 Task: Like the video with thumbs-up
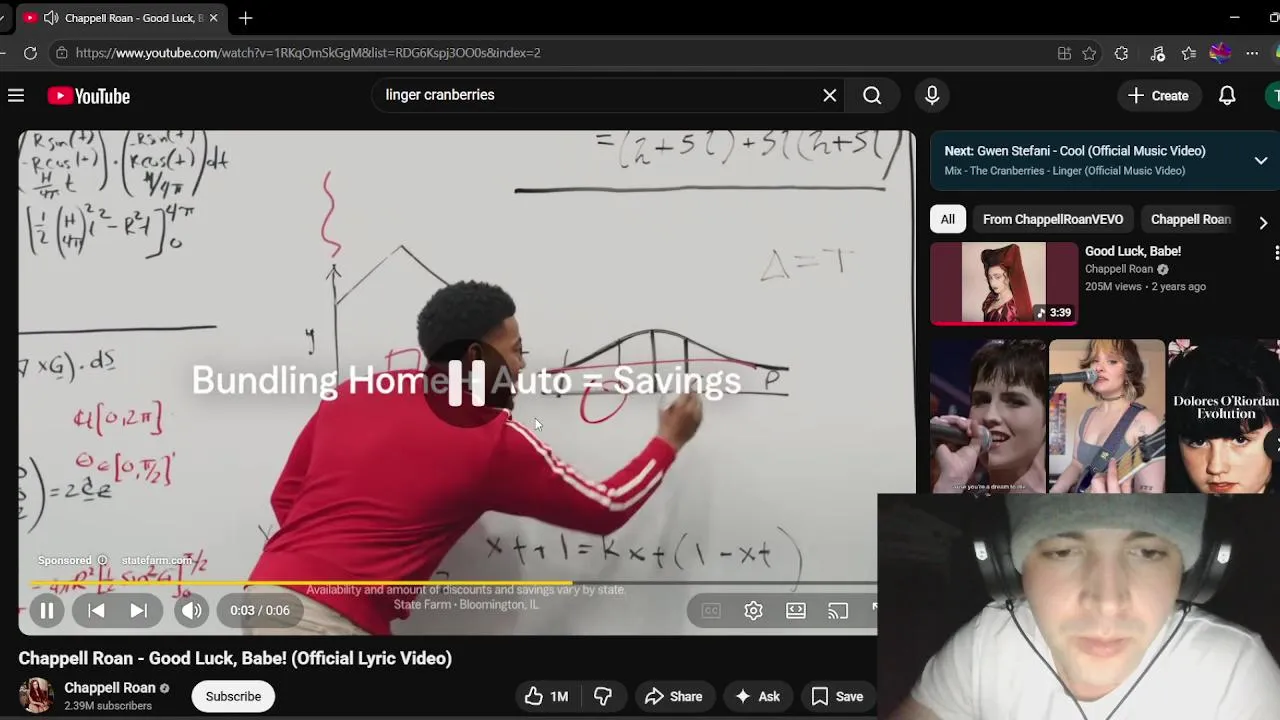point(546,697)
